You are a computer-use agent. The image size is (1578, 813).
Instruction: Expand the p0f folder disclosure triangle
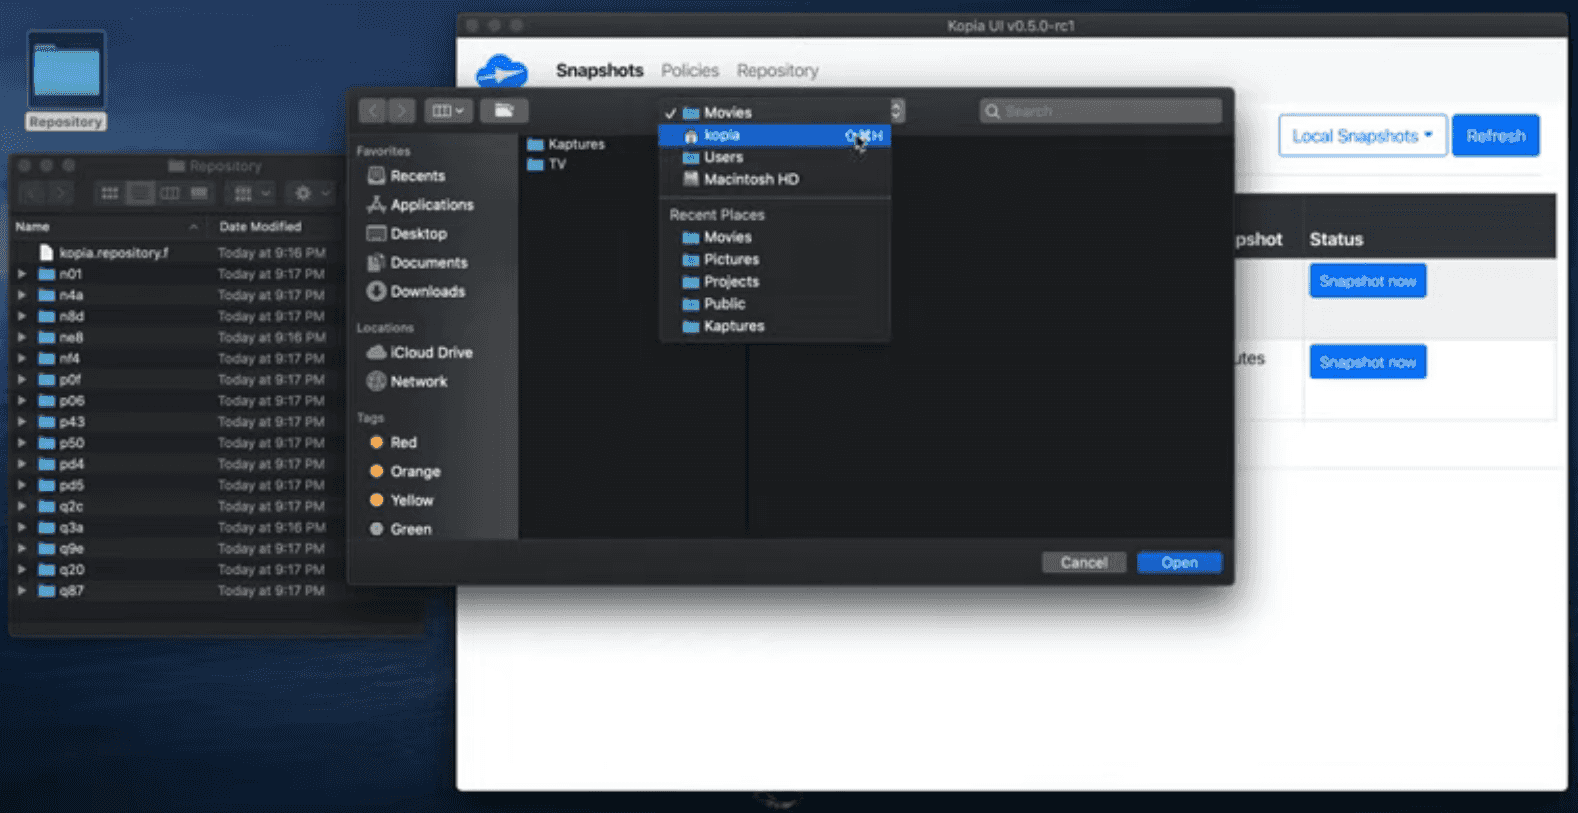click(x=22, y=380)
